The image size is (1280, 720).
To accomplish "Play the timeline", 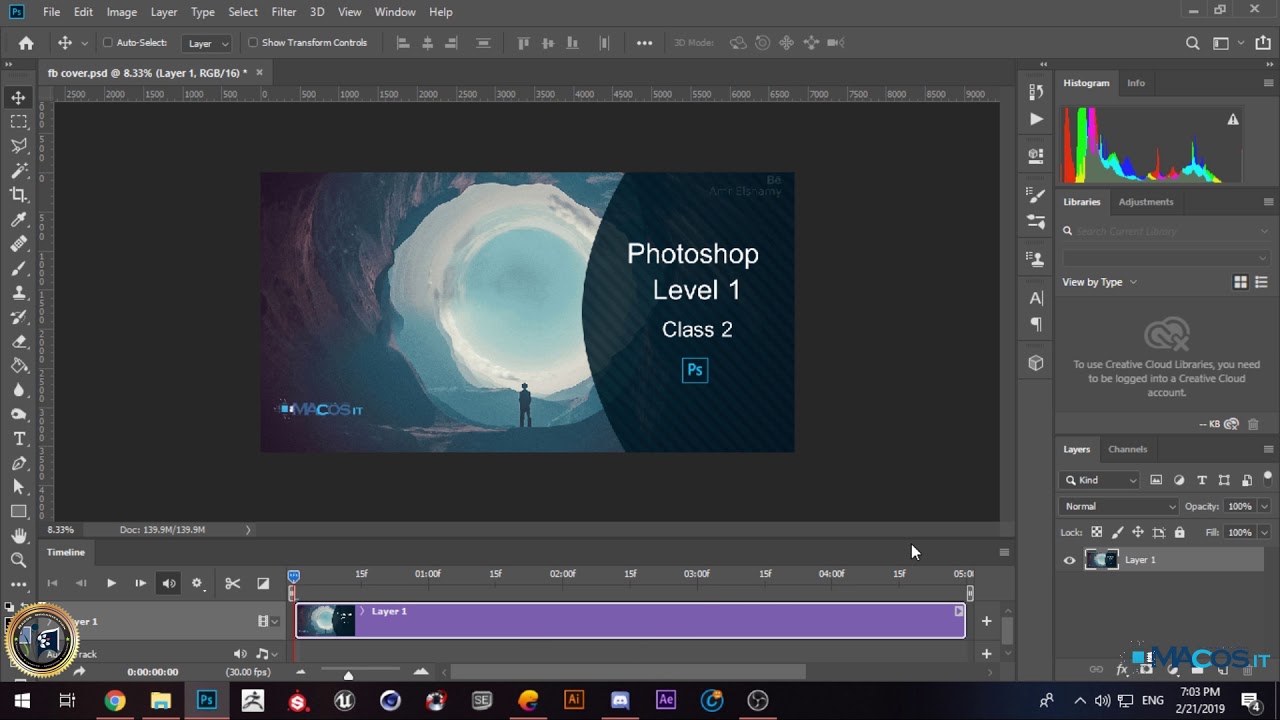I will [111, 583].
